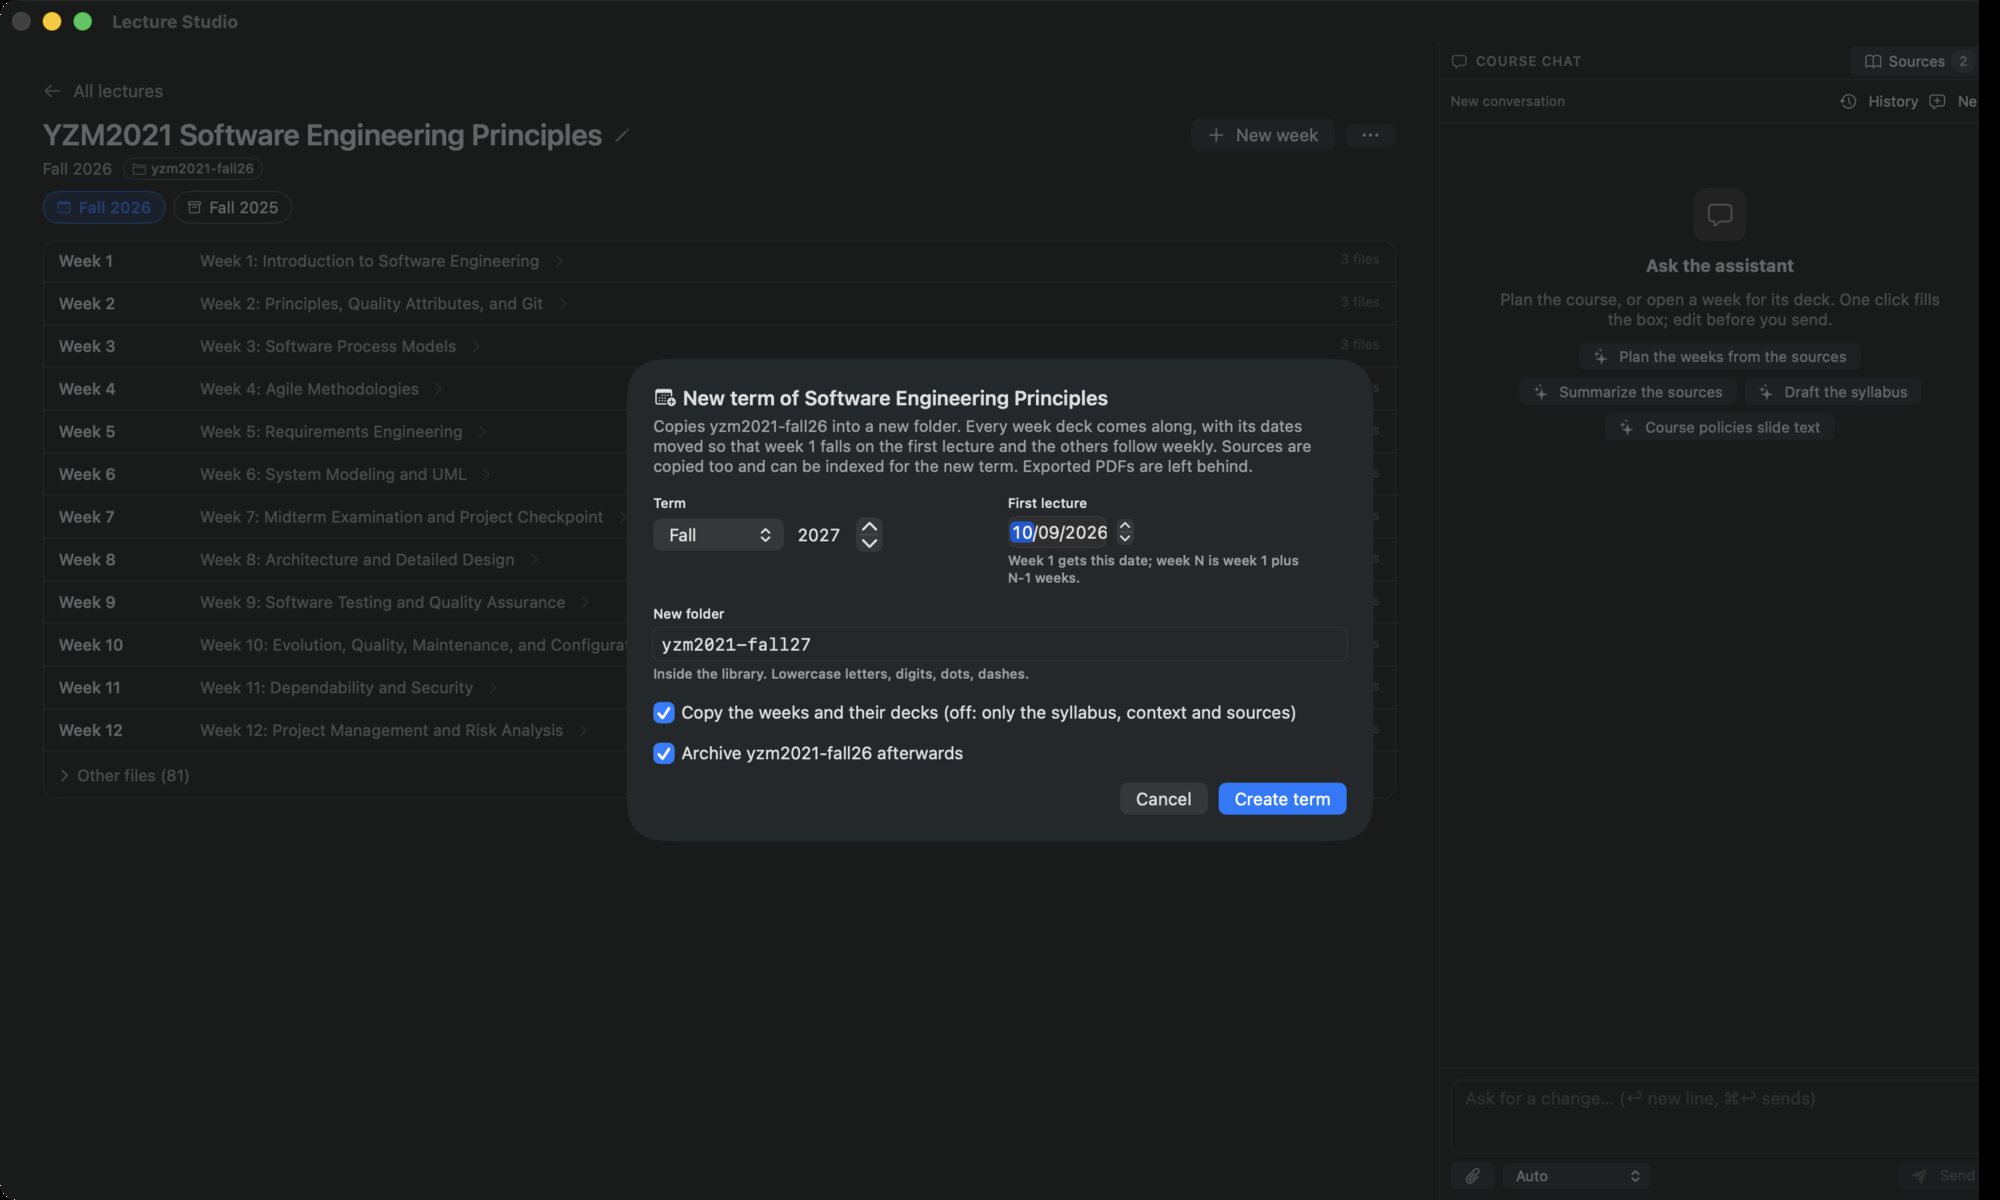Click the New folder field yzm2021-fall27
Viewport: 2000px width, 1200px height.
(x=1000, y=644)
